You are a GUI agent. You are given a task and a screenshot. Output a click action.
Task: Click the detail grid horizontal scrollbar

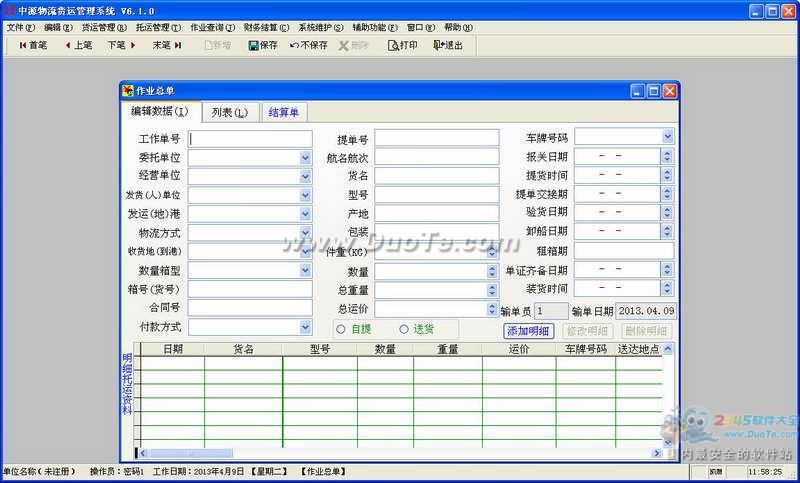400,454
